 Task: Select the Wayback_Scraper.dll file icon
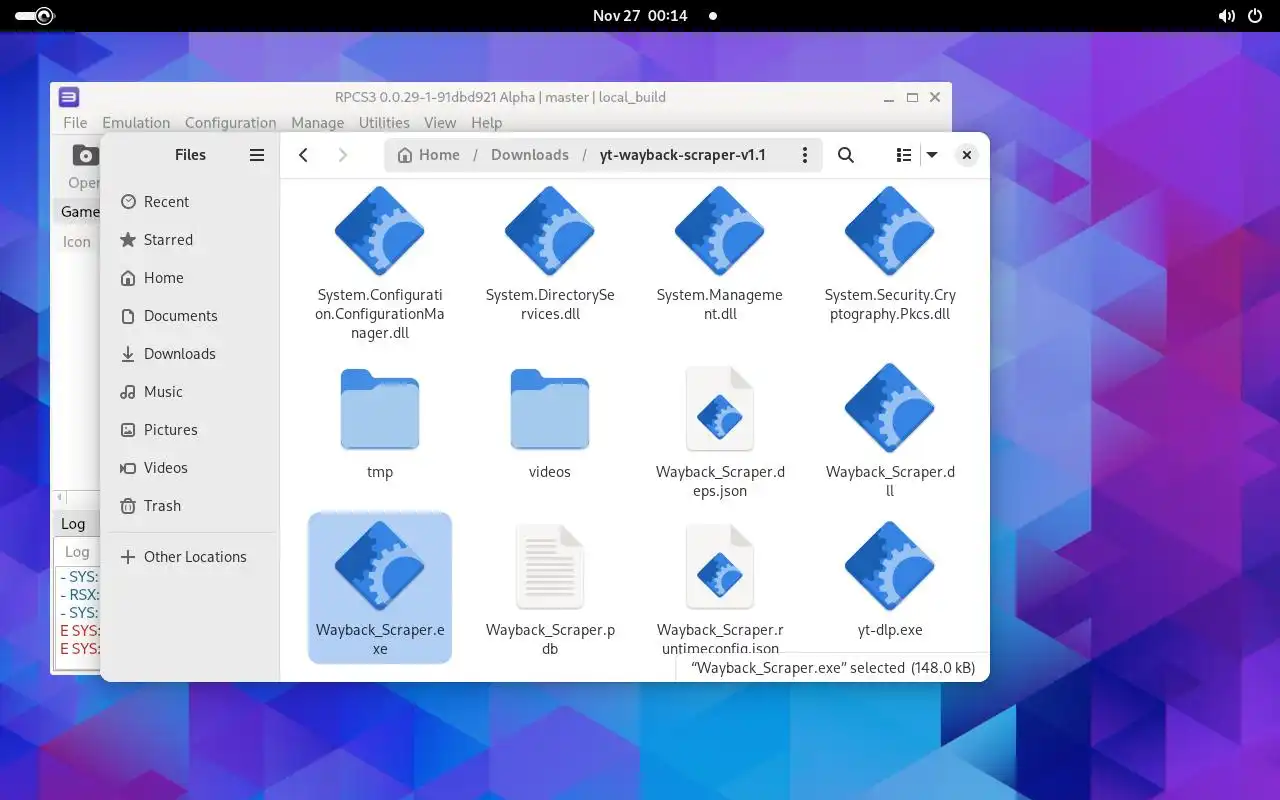click(890, 408)
